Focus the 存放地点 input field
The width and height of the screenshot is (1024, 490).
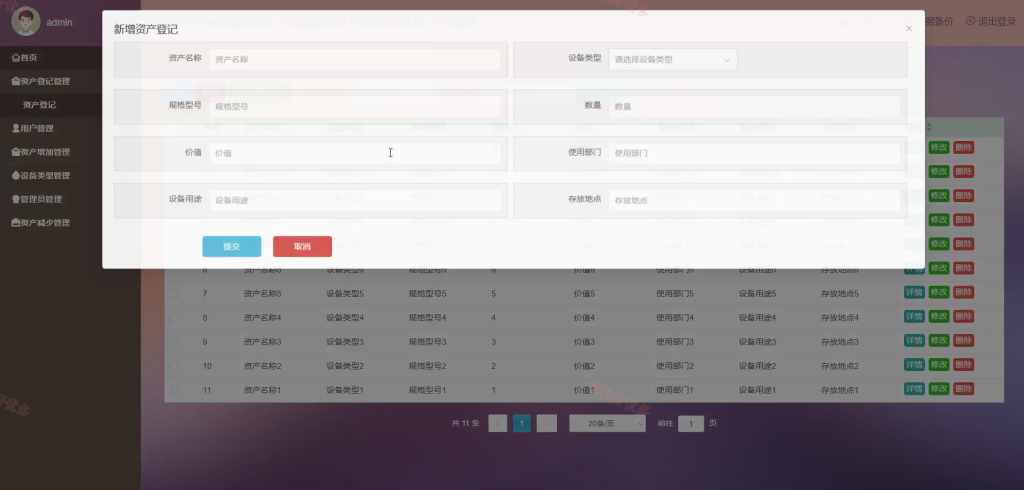click(754, 201)
